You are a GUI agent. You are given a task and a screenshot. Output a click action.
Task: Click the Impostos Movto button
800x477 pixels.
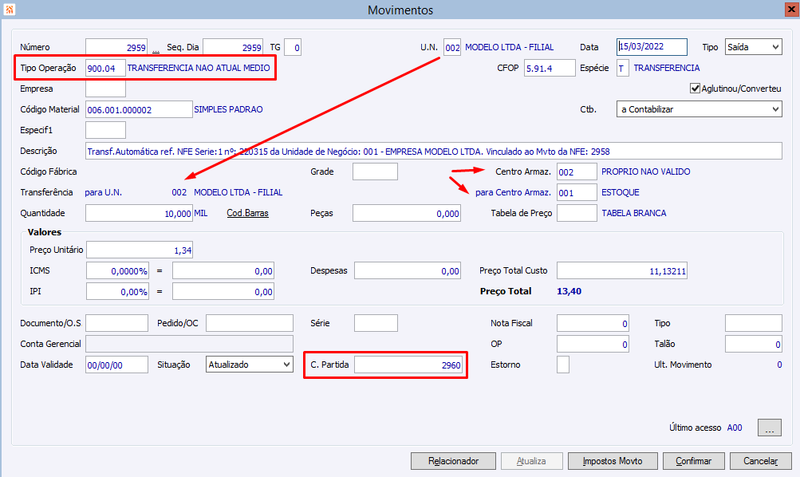[x=613, y=461]
